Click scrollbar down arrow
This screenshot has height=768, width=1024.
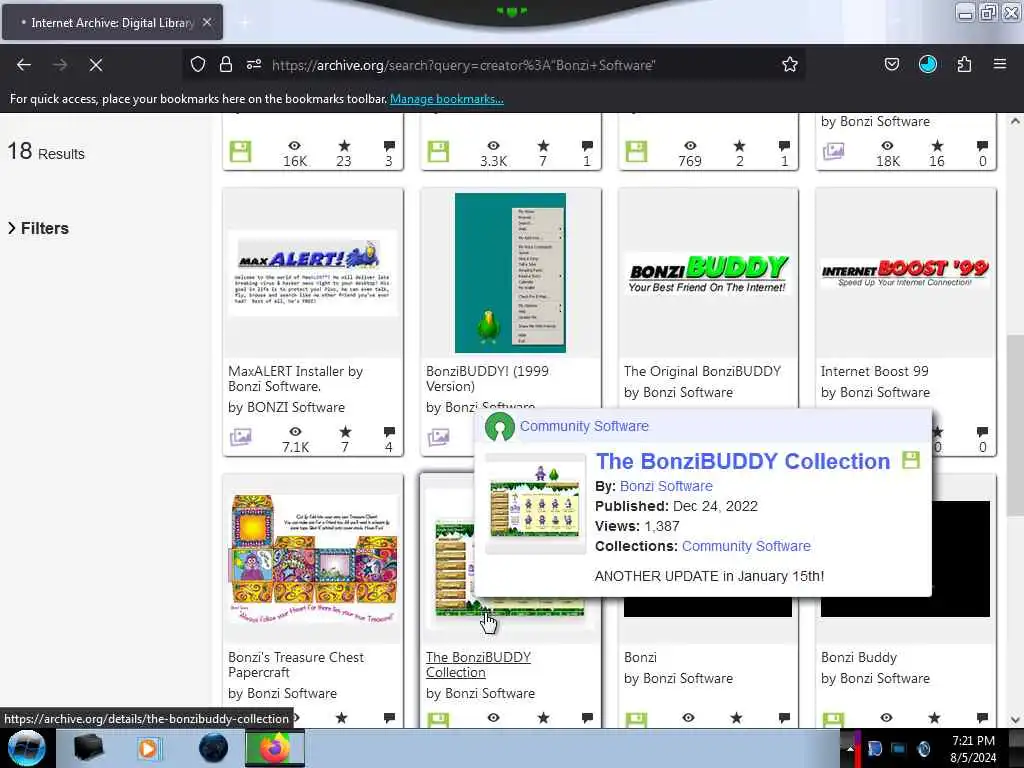(1014, 720)
